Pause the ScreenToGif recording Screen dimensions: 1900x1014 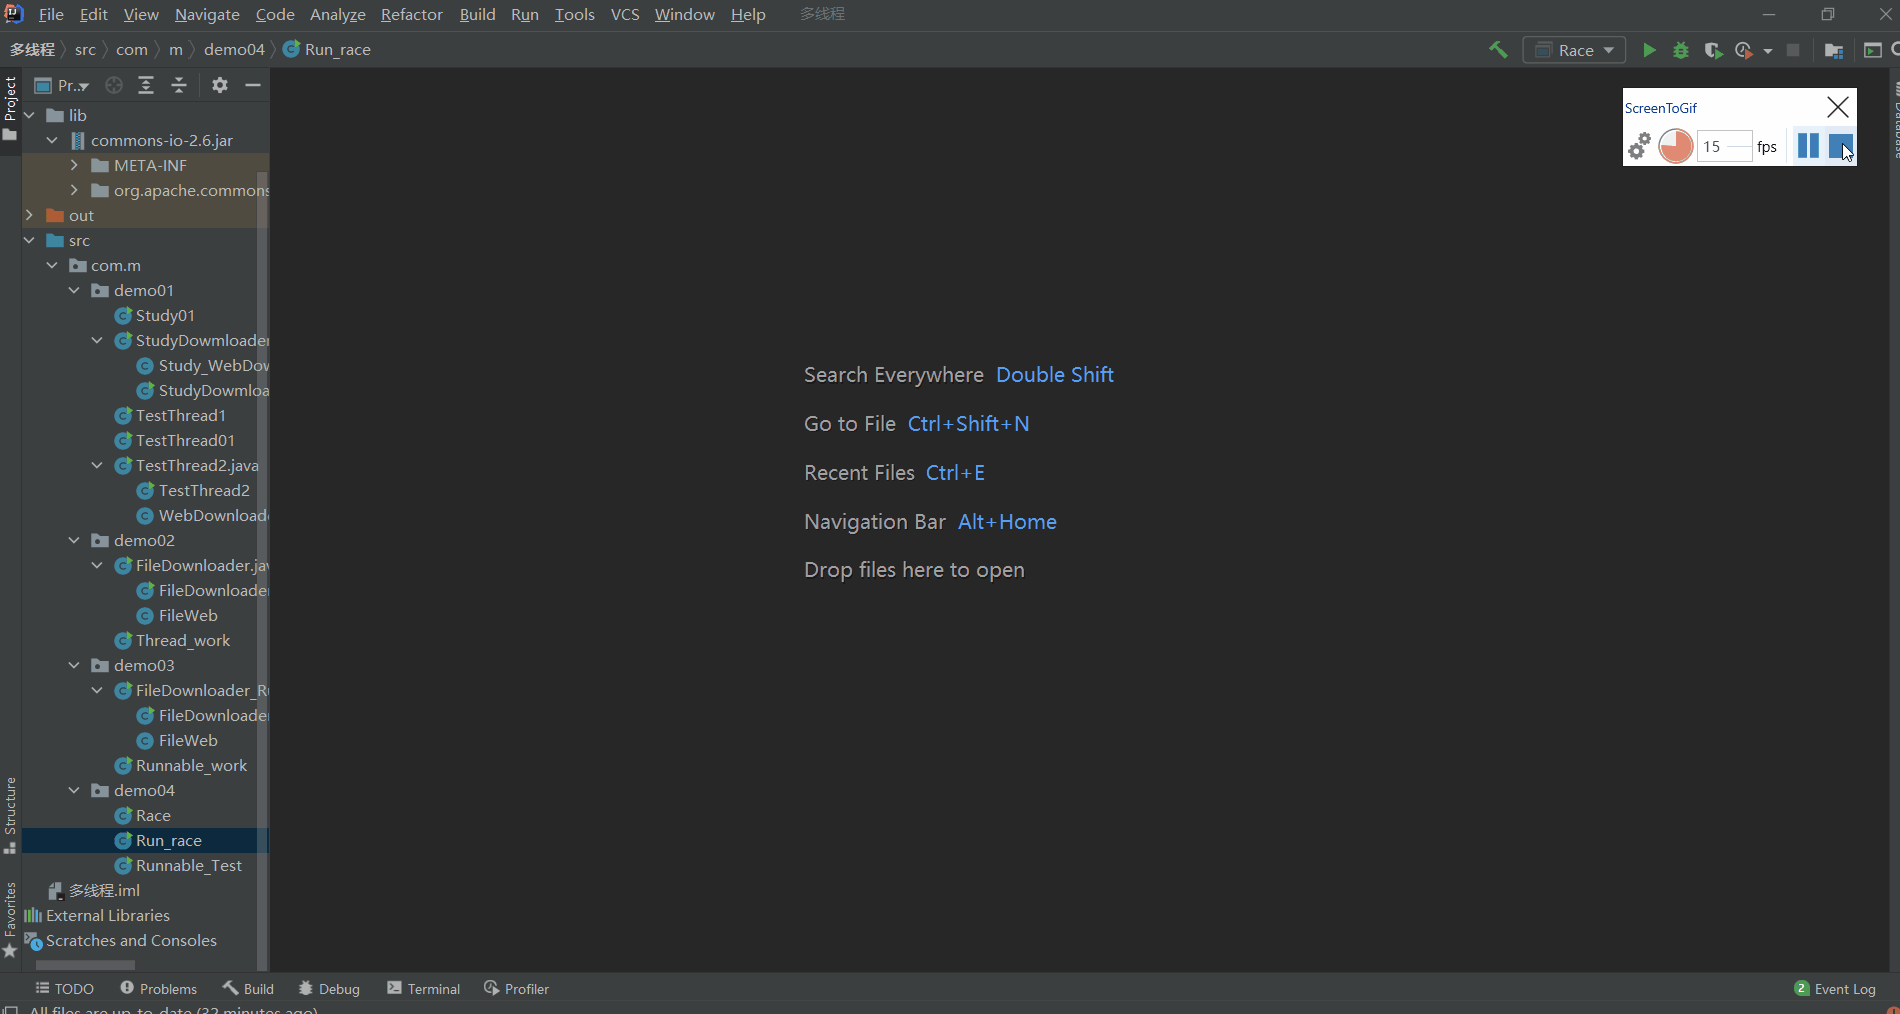click(x=1808, y=146)
